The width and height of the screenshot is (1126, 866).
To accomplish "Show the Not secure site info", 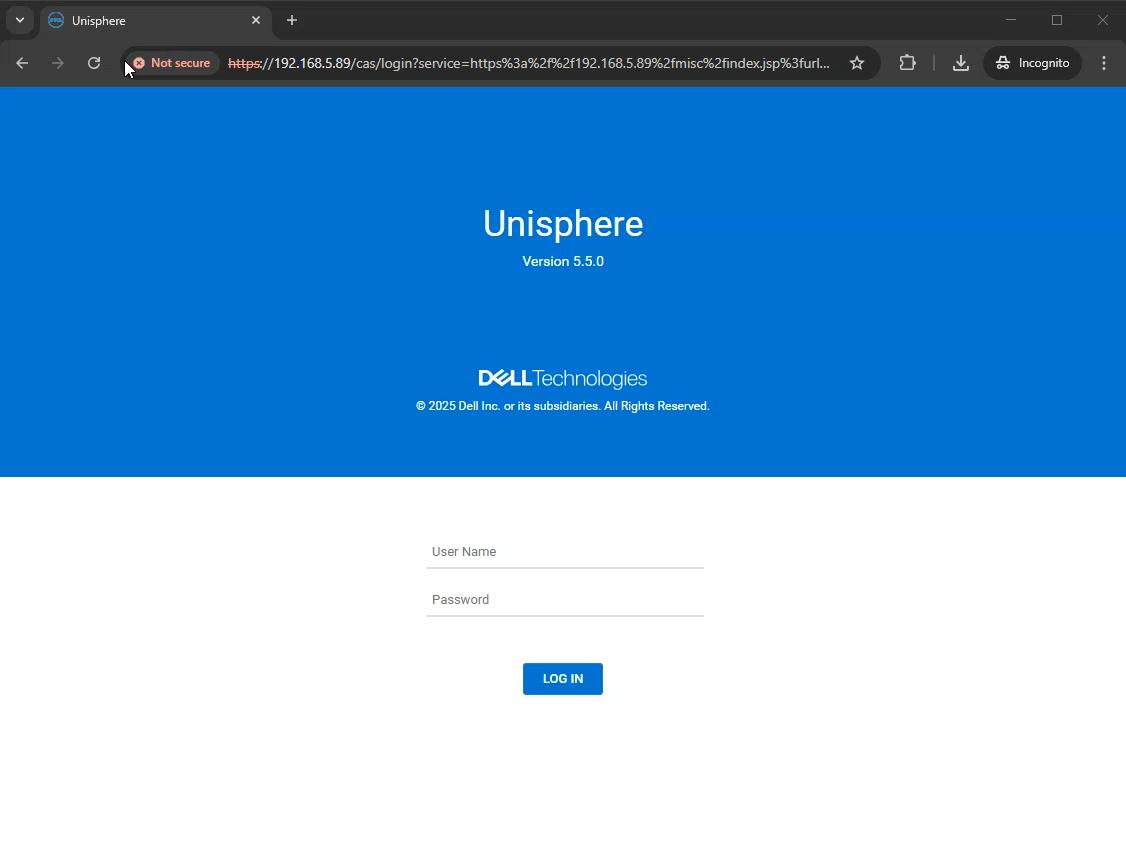I will tap(172, 63).
